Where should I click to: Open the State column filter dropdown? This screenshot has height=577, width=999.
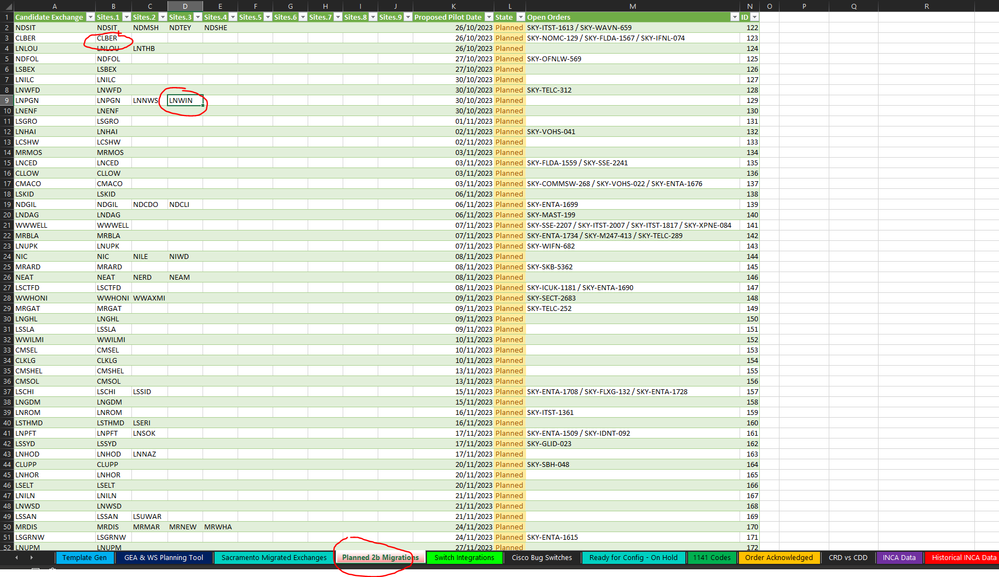pos(521,17)
